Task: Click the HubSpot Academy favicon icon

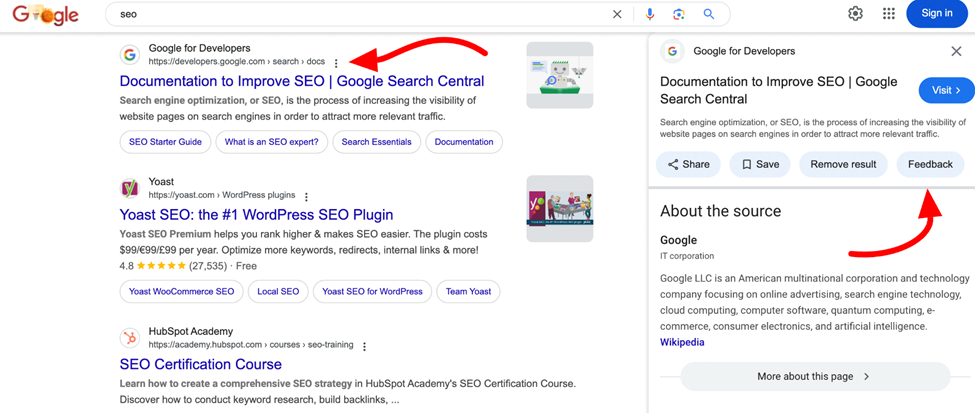Action: (129, 338)
